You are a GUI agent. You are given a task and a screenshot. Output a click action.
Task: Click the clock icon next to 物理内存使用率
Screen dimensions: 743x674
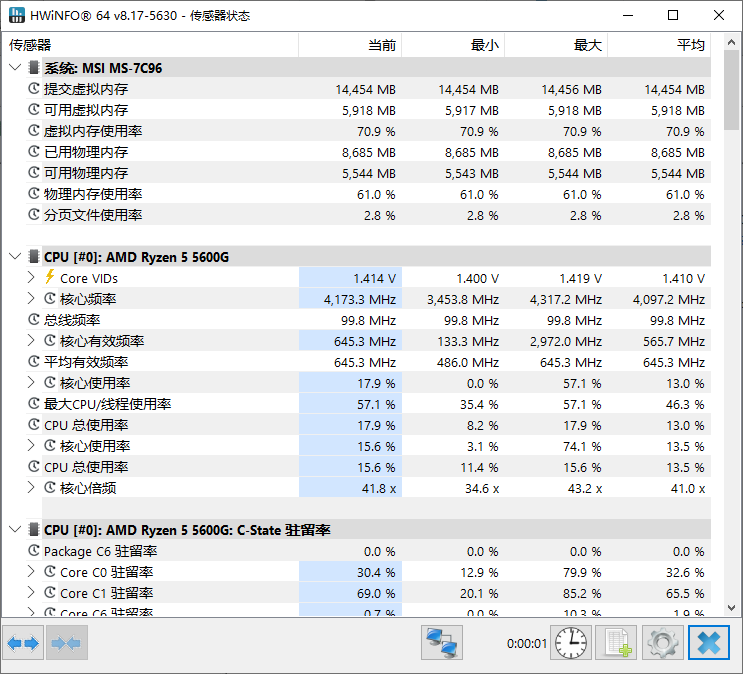(x=34, y=193)
